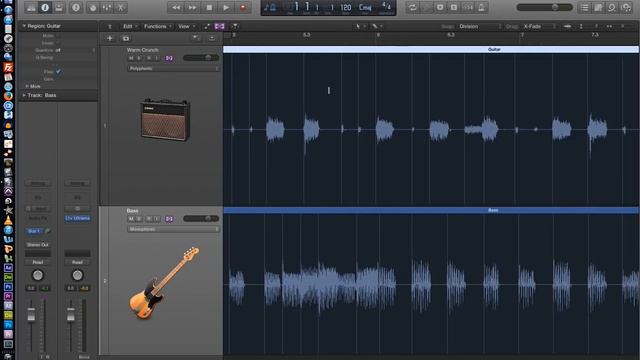Expand the Track: Bass disclosure triangle
The width and height of the screenshot is (640, 360).
point(24,95)
